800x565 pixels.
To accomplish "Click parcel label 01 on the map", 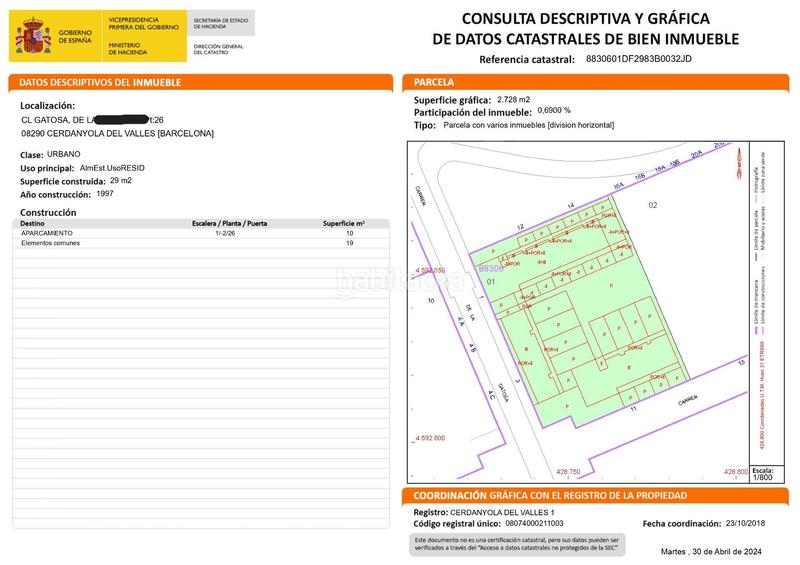I will [x=491, y=283].
